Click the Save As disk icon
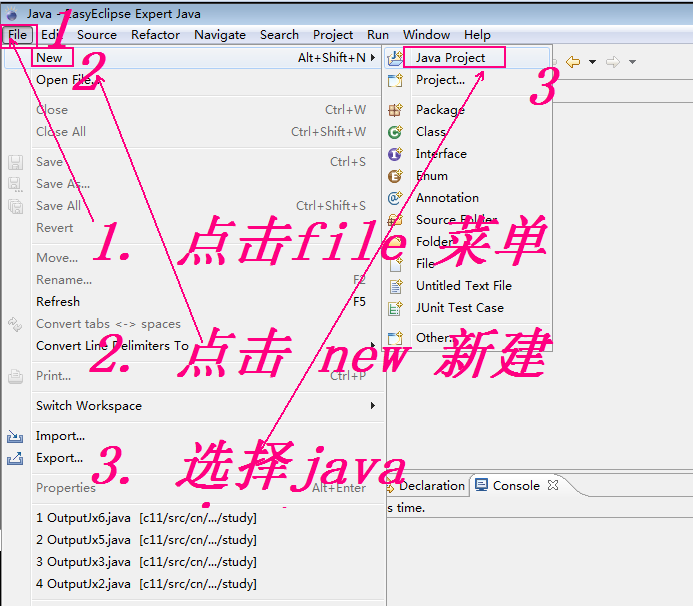Image resolution: width=693 pixels, height=606 pixels. [x=15, y=184]
